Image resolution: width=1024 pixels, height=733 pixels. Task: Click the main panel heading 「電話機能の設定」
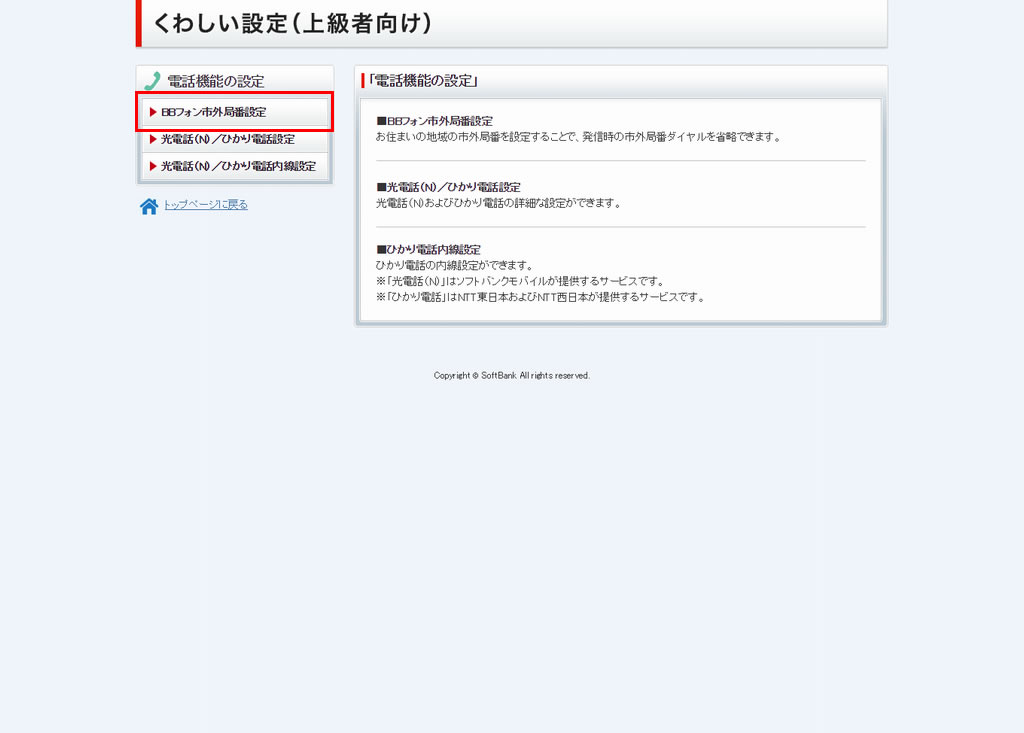click(x=422, y=81)
